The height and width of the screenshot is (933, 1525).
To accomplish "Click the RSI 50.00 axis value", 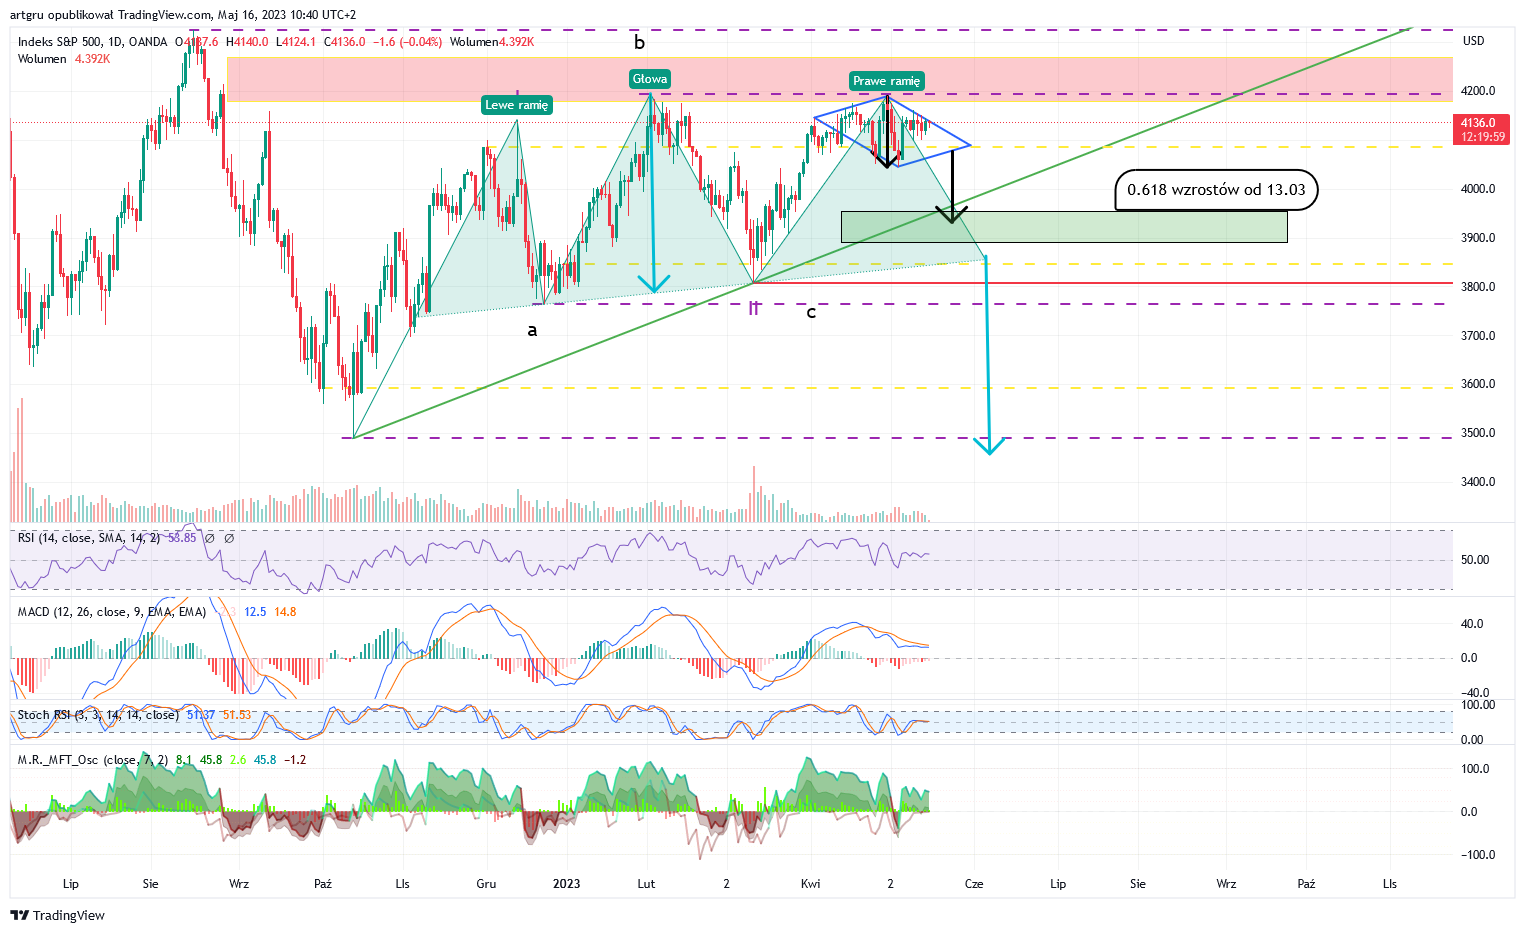I will (1475, 560).
